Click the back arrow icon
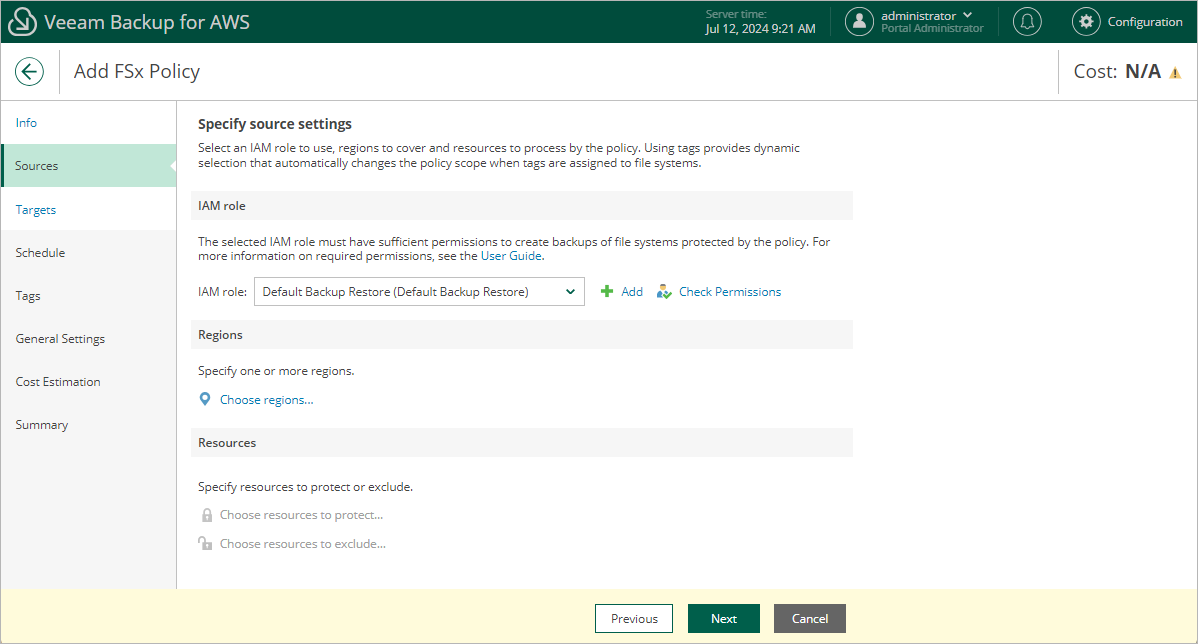 [29, 71]
